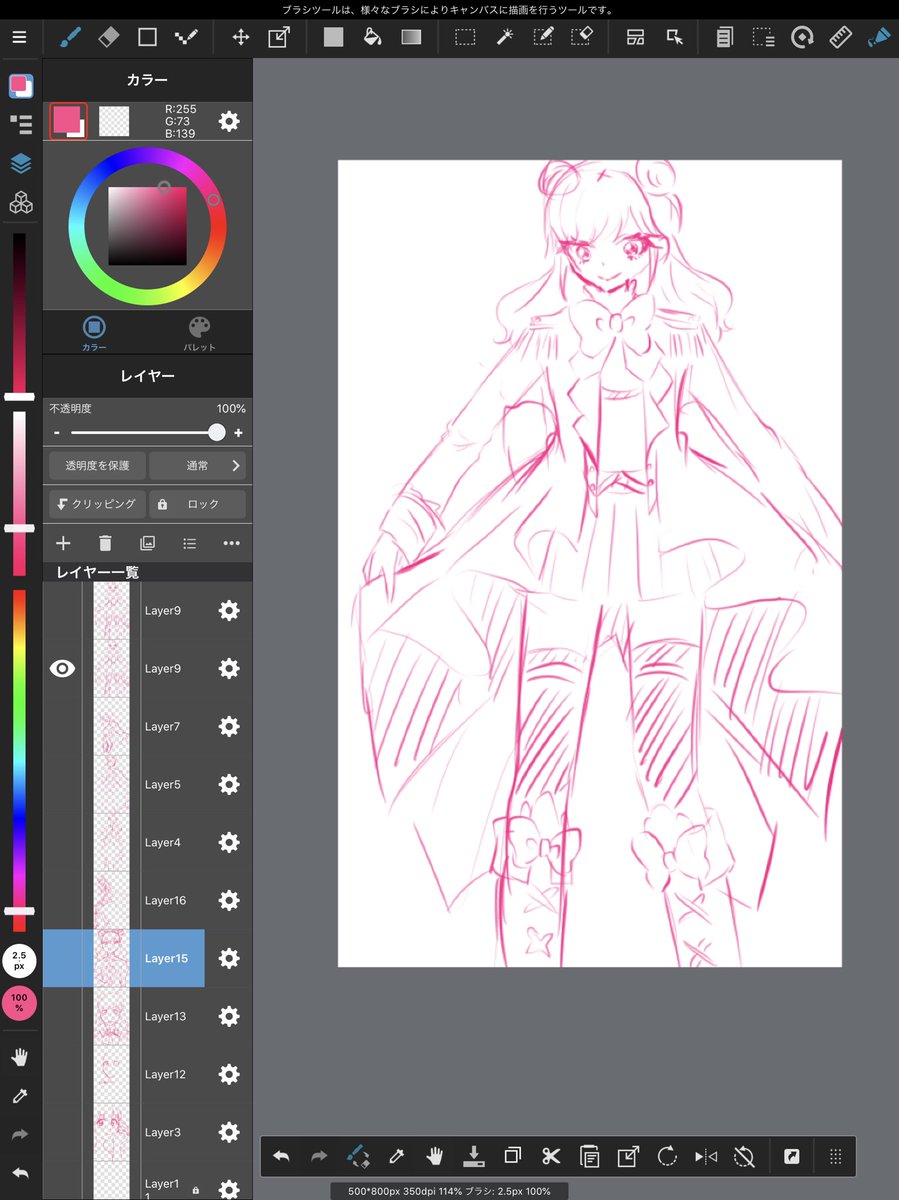This screenshot has width=899, height=1200.
Task: Toggle 透明度を保護 button
Action: 97,466
